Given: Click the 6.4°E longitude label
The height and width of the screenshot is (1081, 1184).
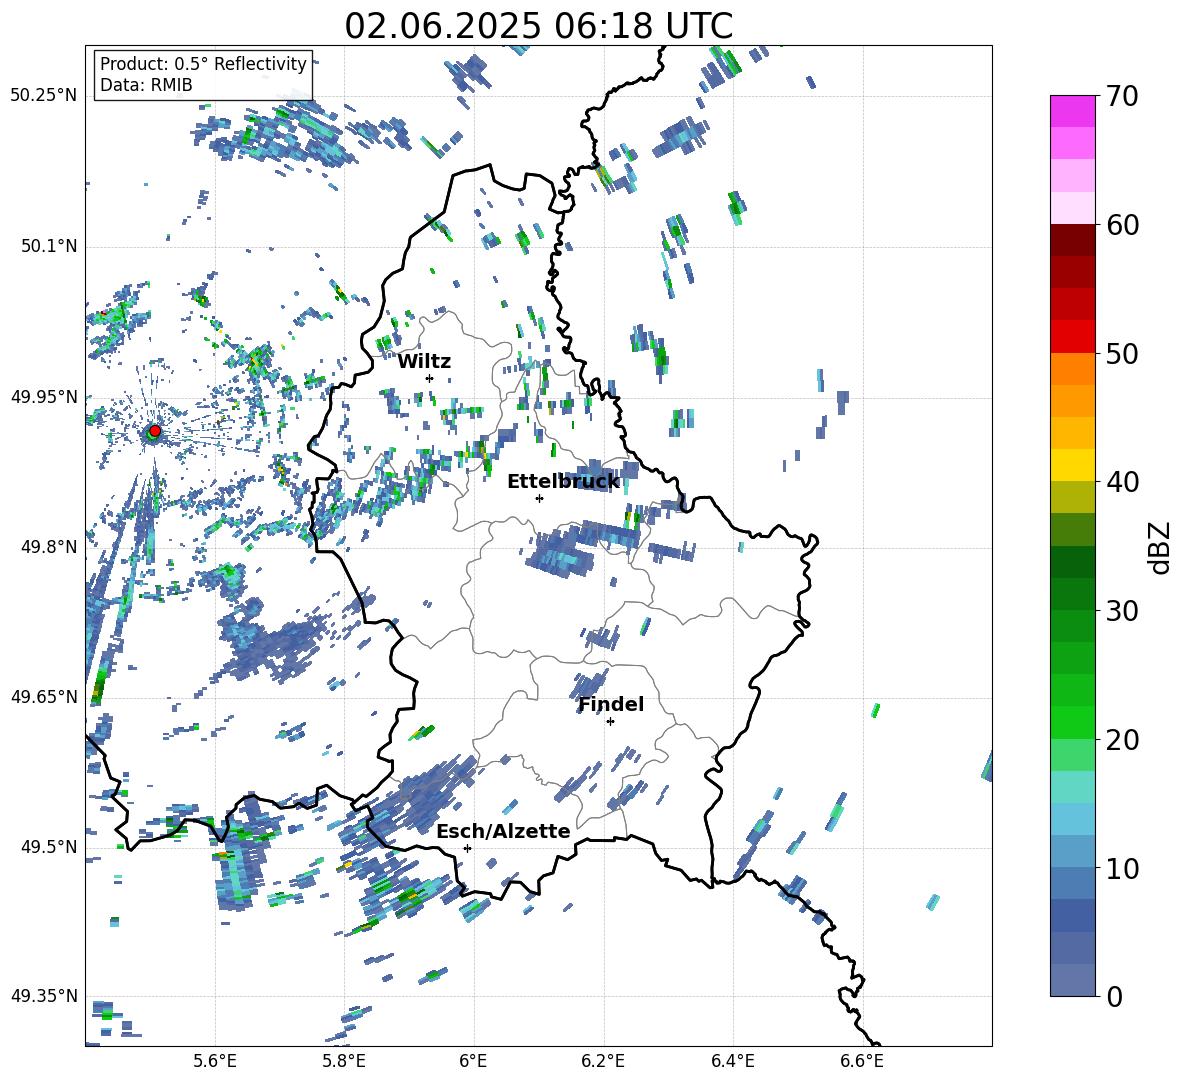Looking at the screenshot, I should click(x=732, y=1061).
